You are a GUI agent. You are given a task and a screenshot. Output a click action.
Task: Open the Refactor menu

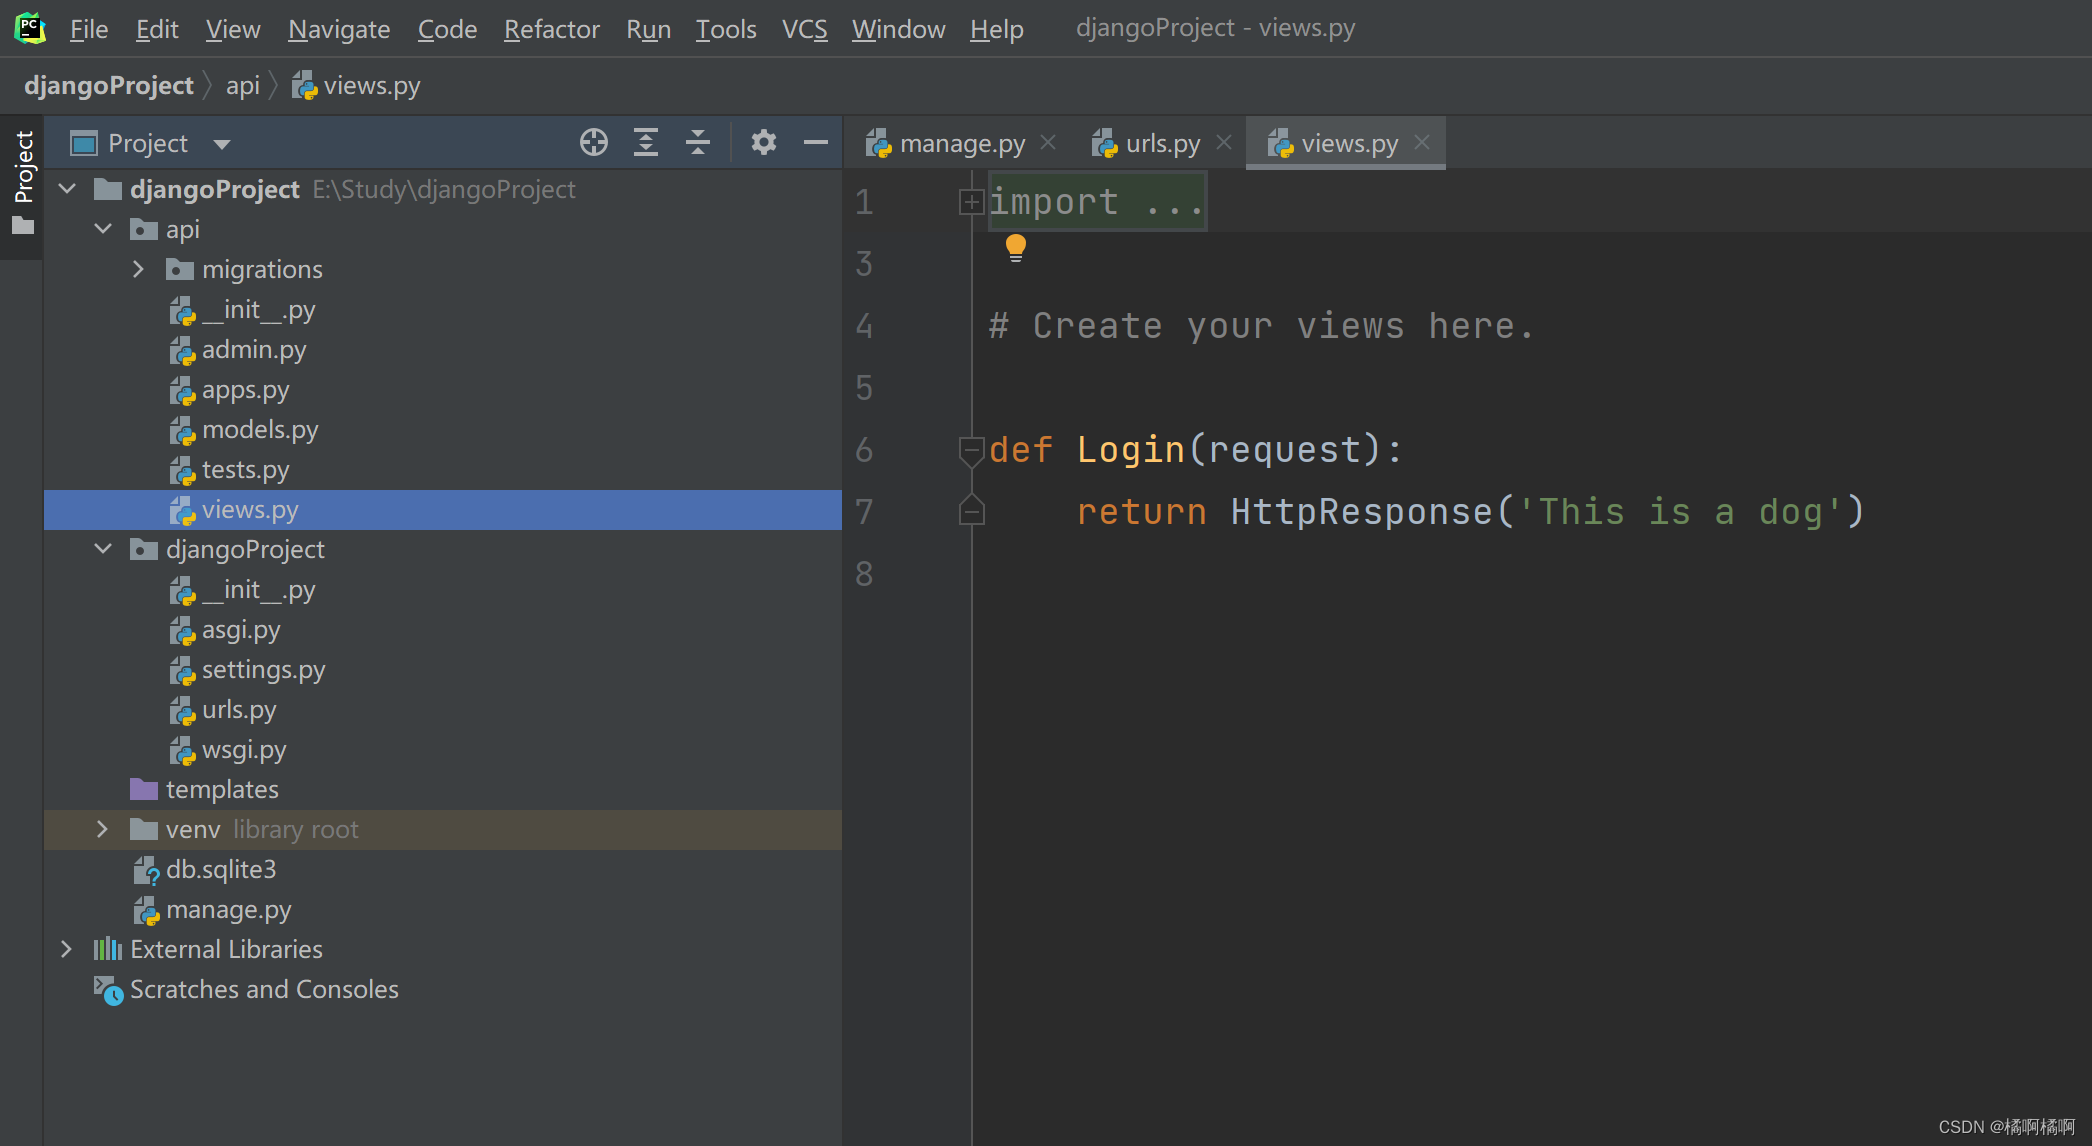click(x=551, y=29)
